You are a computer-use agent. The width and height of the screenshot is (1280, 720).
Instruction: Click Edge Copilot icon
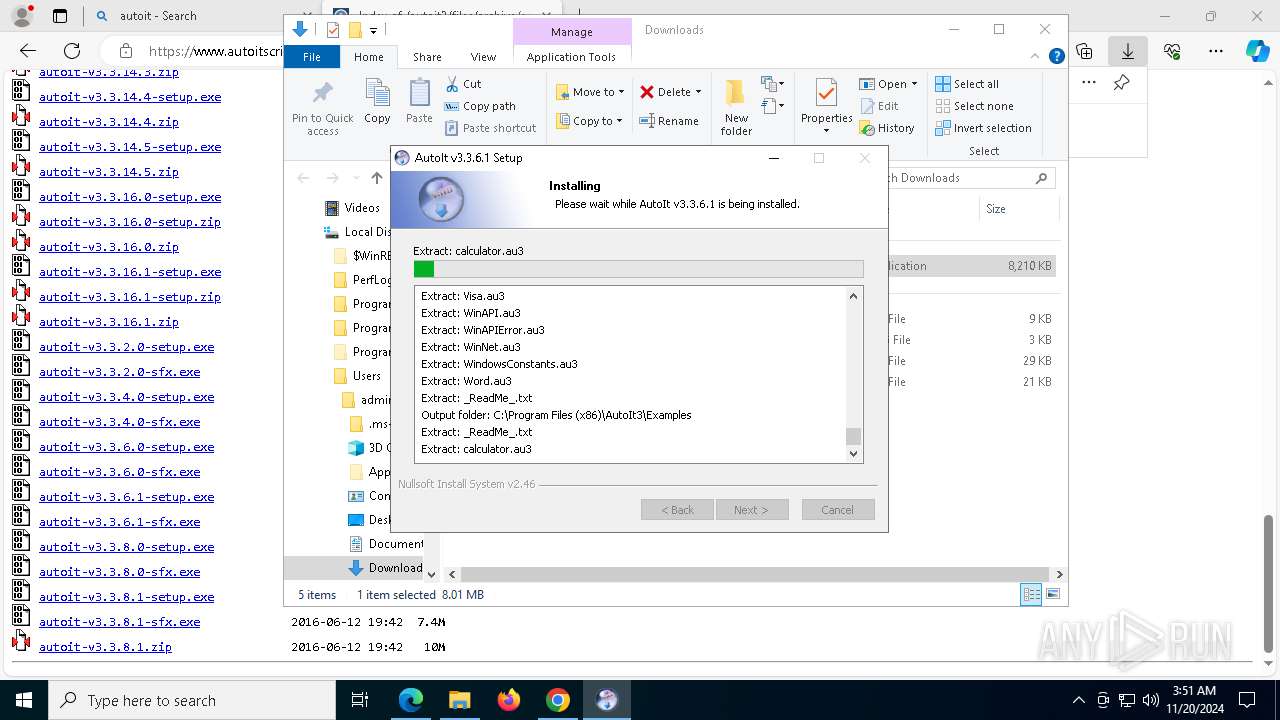click(x=1257, y=50)
